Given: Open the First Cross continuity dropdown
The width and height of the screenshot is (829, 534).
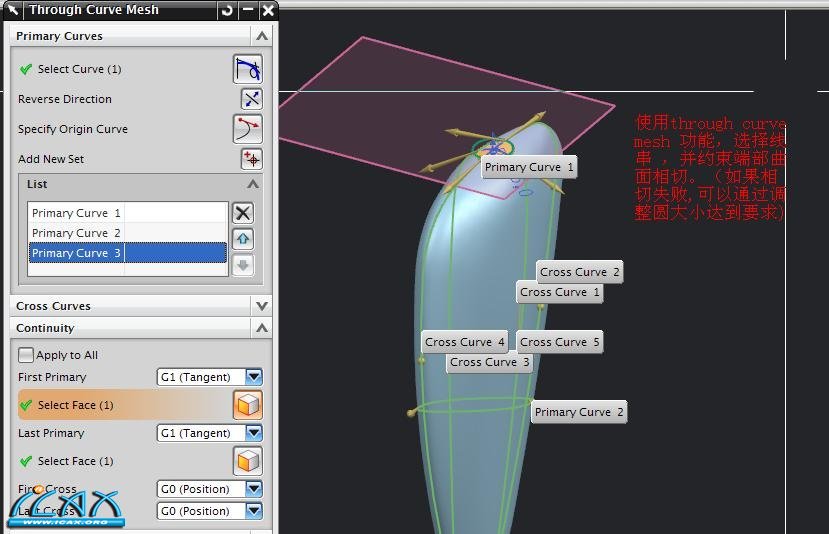Looking at the screenshot, I should coord(253,489).
